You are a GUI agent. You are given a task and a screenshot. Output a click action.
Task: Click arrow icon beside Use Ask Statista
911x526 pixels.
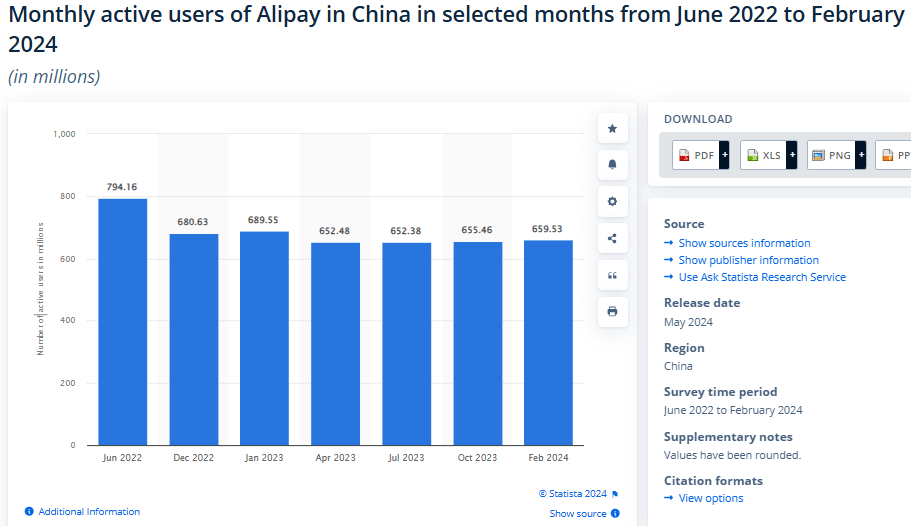point(669,277)
